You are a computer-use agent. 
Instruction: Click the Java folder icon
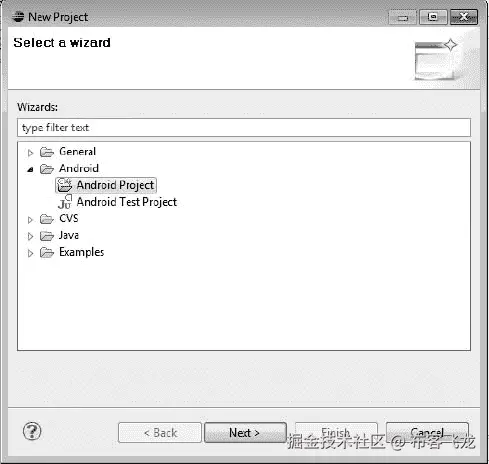47,236
